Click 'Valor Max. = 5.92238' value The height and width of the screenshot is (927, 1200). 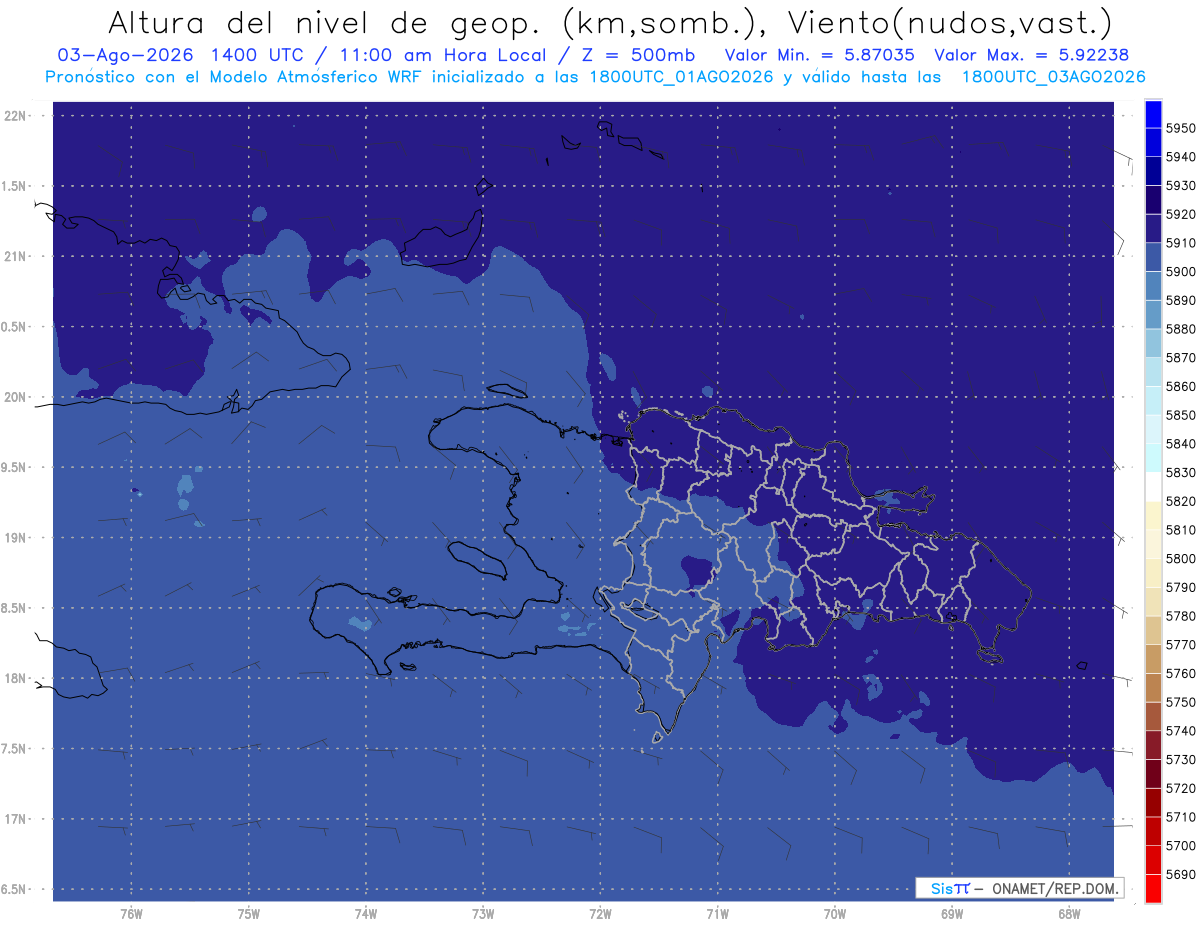(1032, 55)
